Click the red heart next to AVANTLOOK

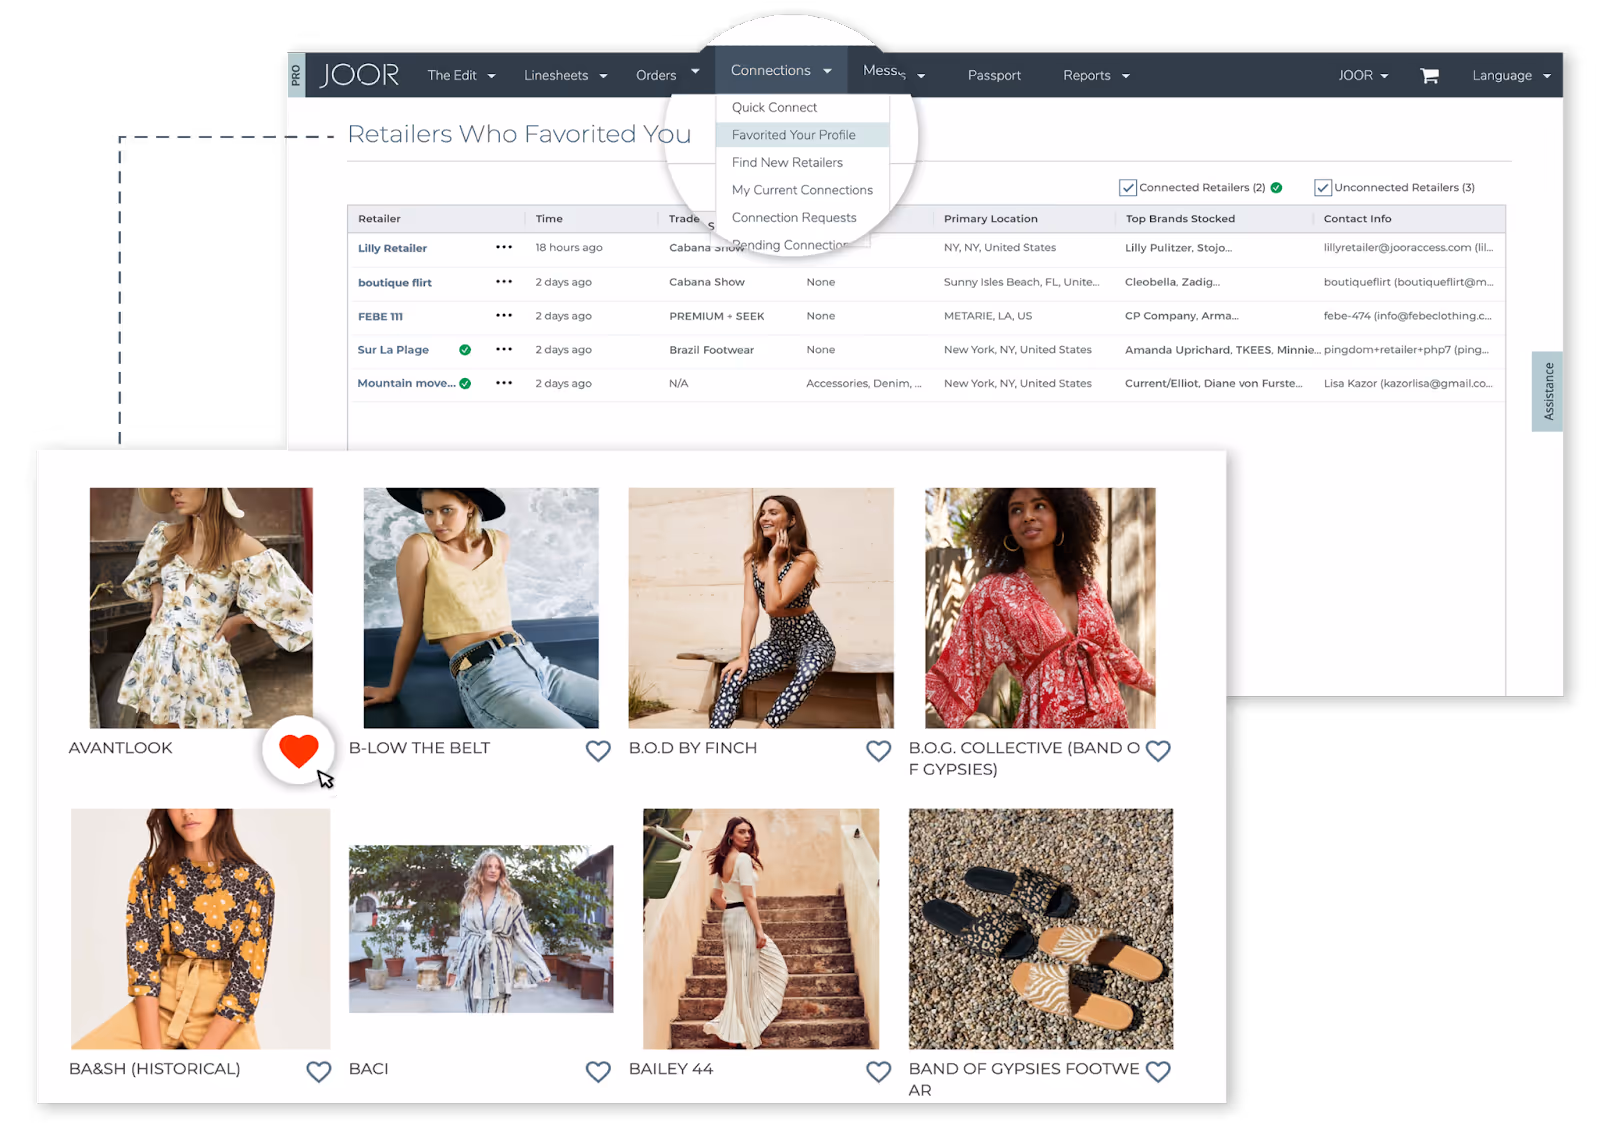(x=298, y=750)
